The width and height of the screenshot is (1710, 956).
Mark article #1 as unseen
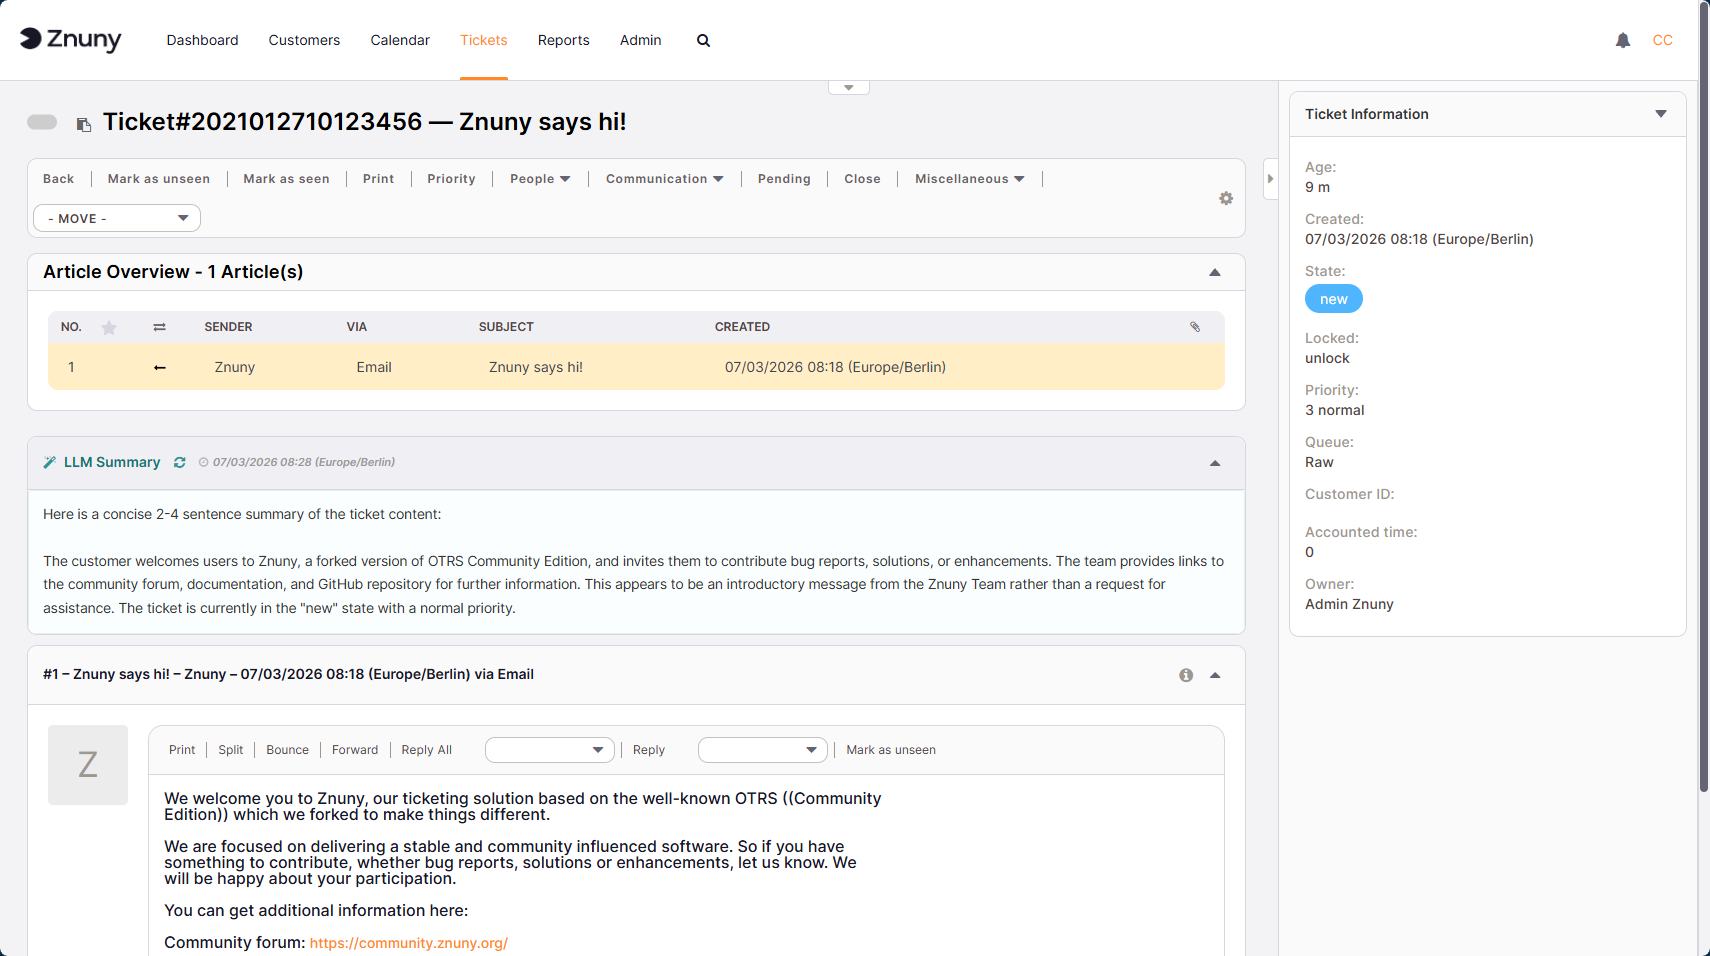tap(892, 750)
